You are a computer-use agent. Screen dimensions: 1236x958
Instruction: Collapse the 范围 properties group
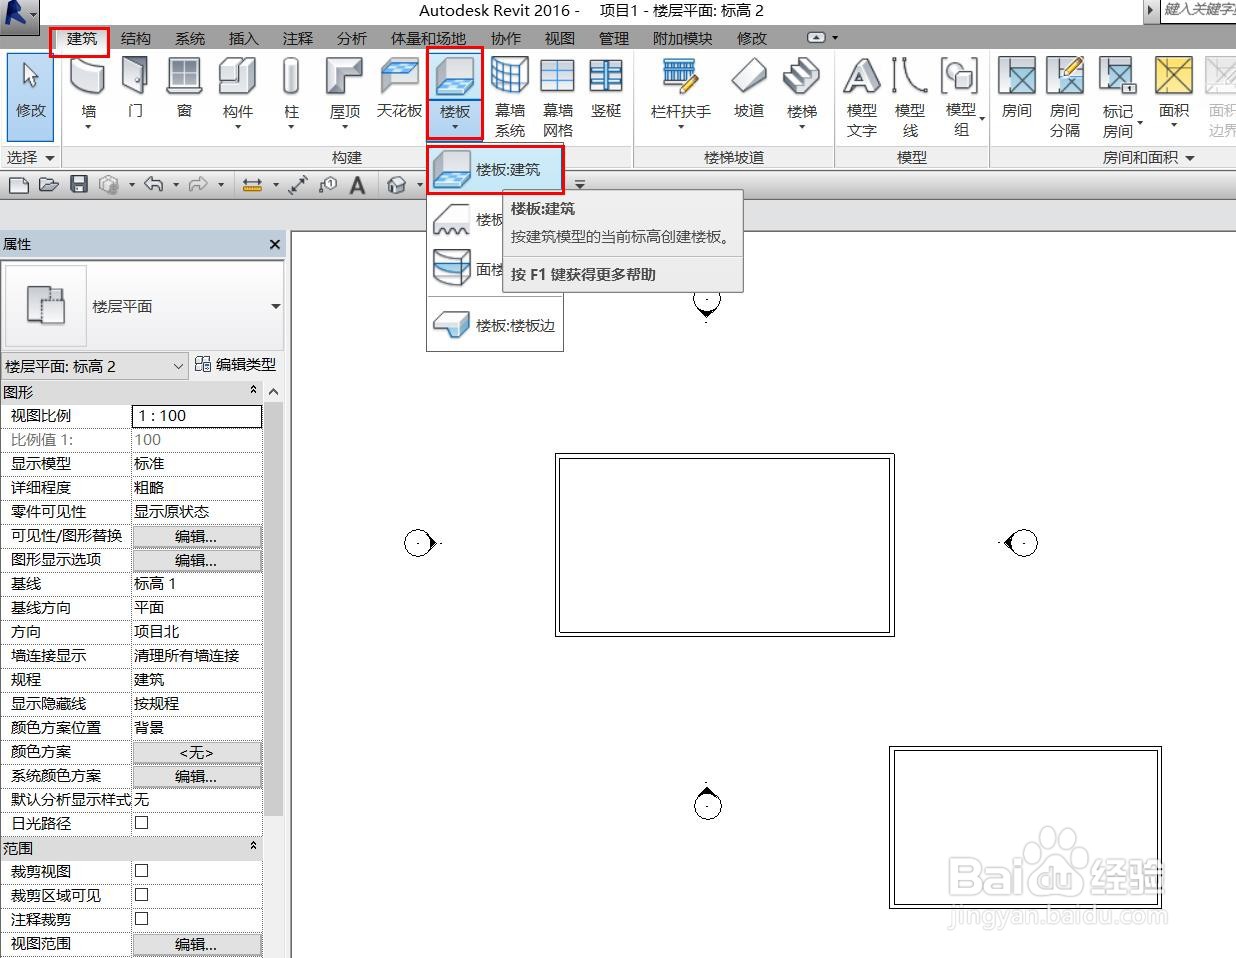[253, 847]
